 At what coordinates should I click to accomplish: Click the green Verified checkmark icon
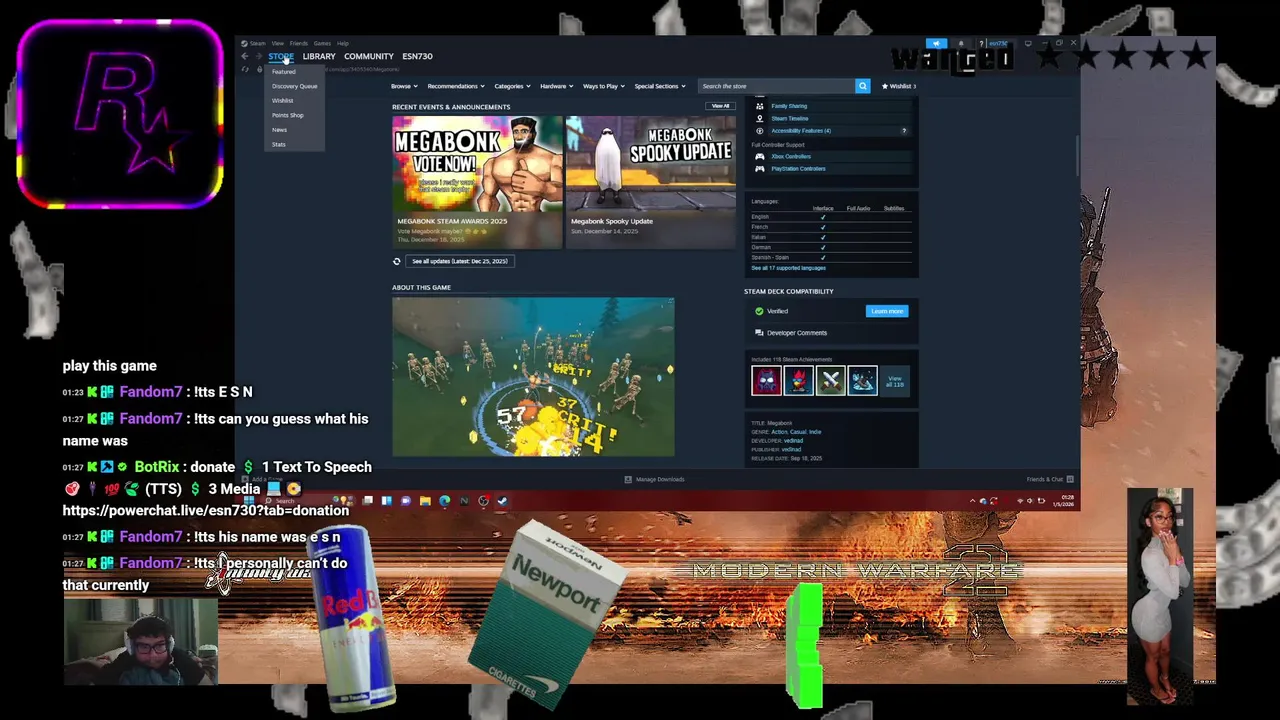tap(759, 311)
